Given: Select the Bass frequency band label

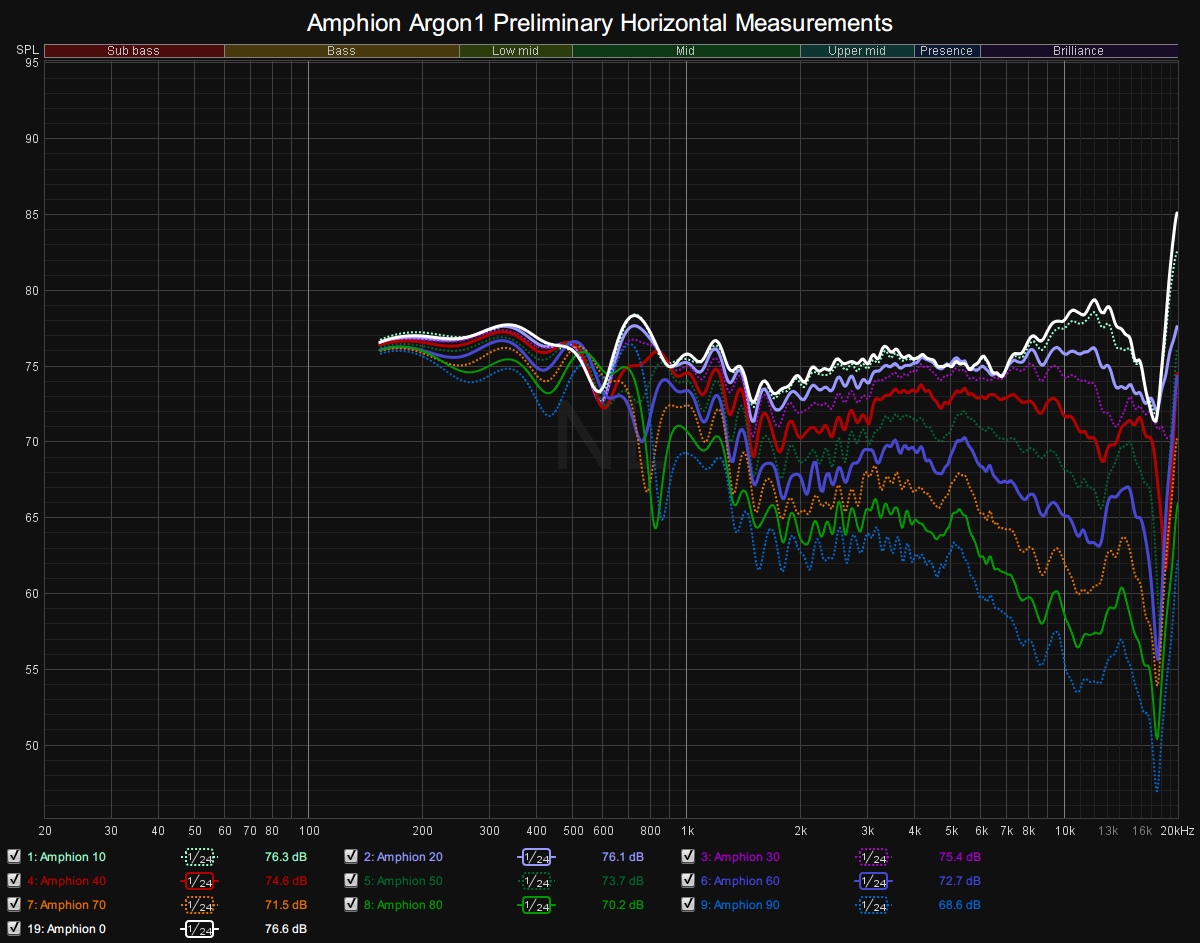Looking at the screenshot, I should (x=341, y=51).
